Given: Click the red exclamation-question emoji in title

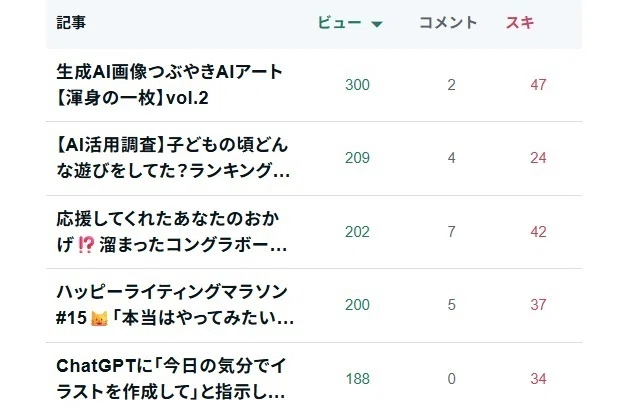Looking at the screenshot, I should [86, 245].
